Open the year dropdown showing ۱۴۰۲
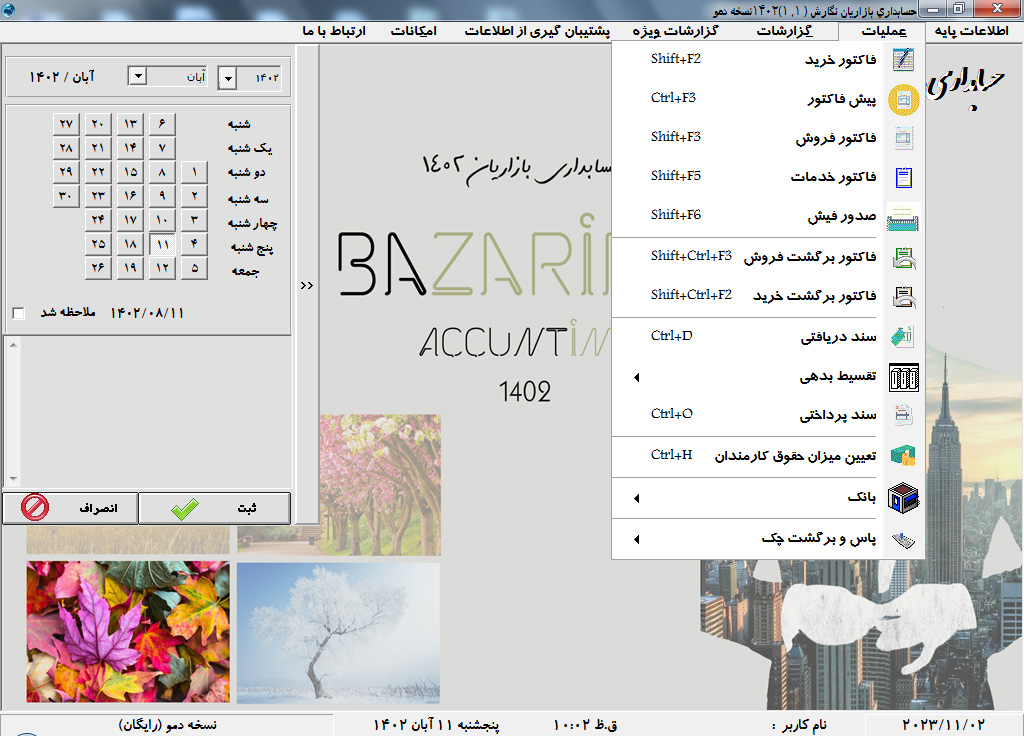The image size is (1024, 736). 227,78
